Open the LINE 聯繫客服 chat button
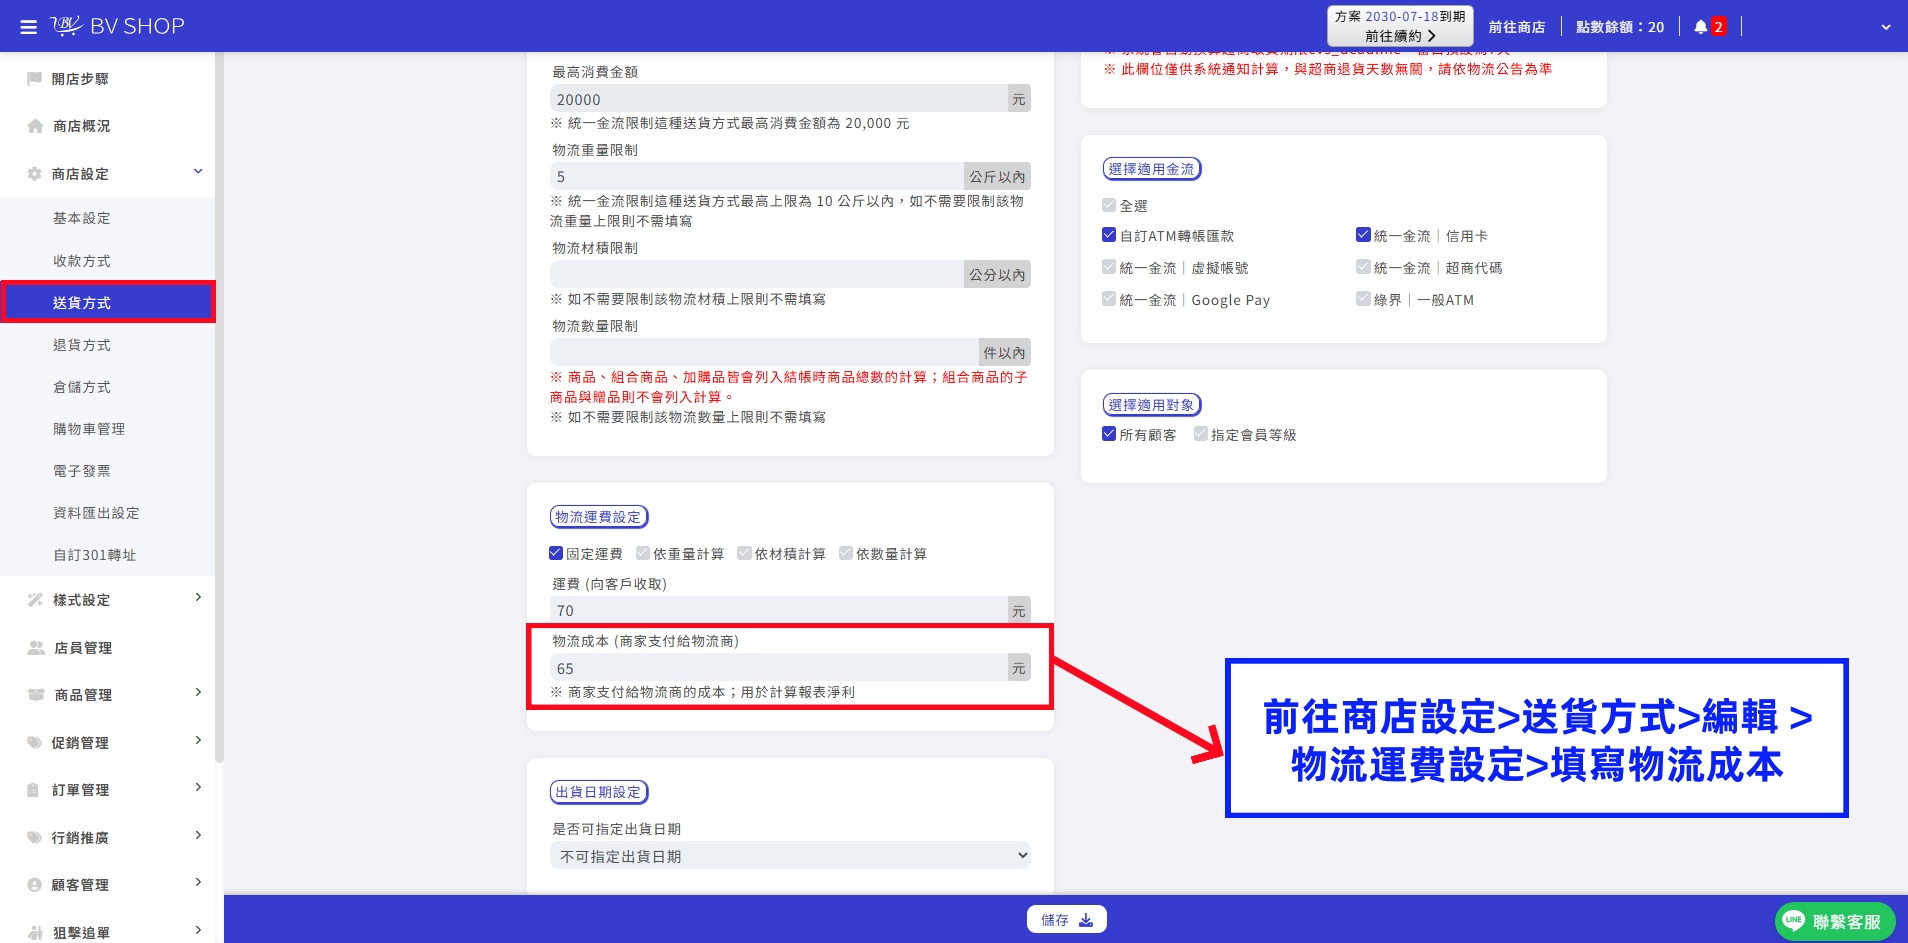The image size is (1908, 943). click(1835, 921)
